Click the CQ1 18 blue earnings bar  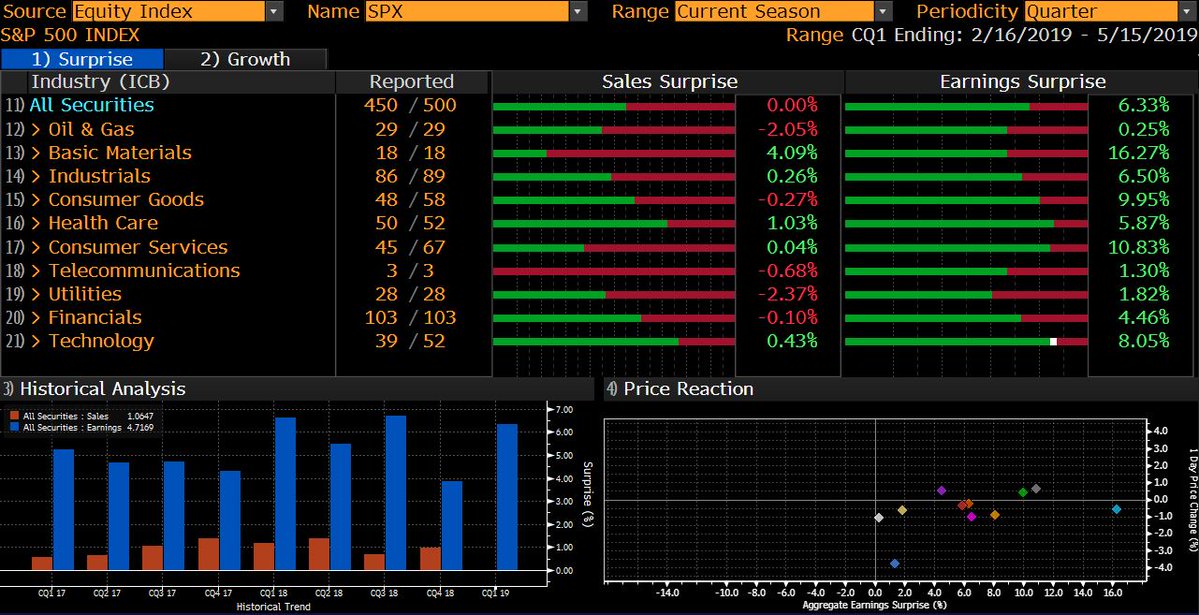pos(285,494)
